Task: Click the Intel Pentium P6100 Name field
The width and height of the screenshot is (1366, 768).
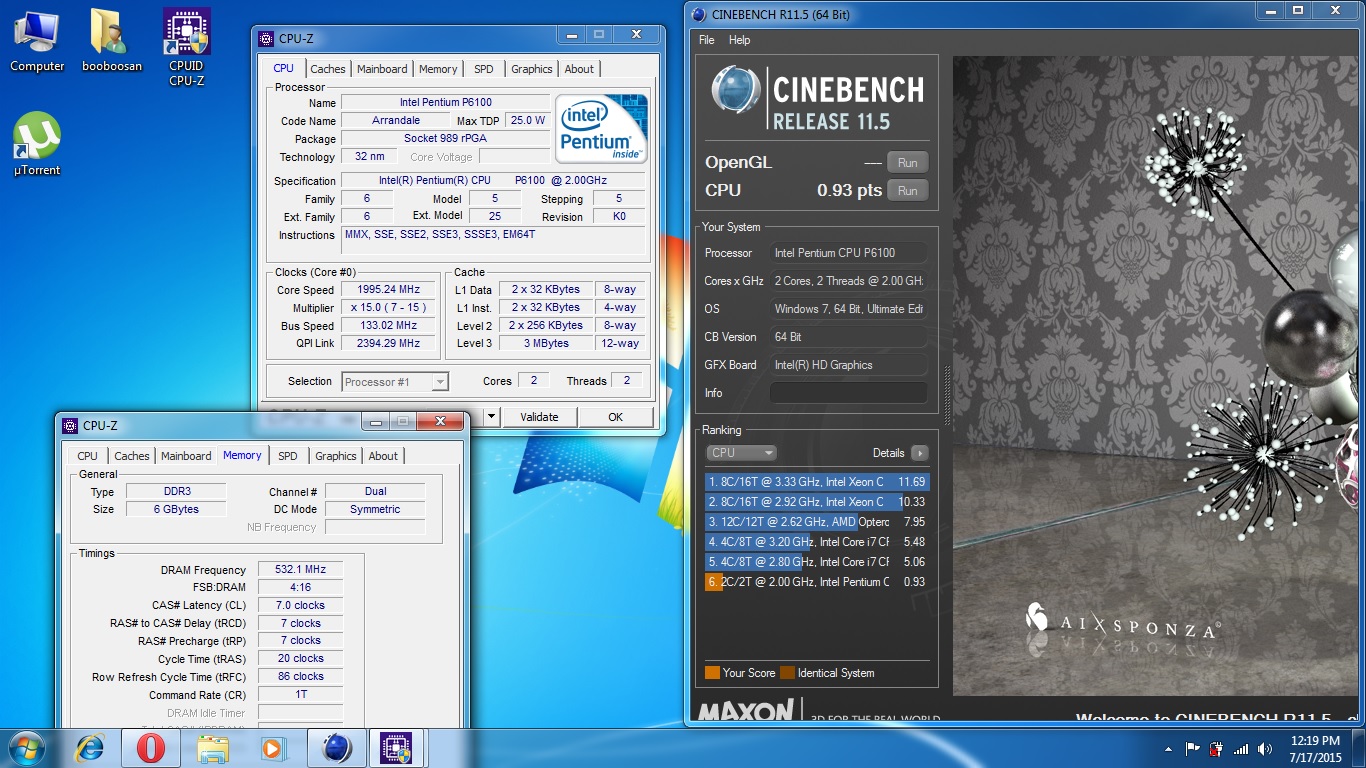Action: tap(445, 102)
